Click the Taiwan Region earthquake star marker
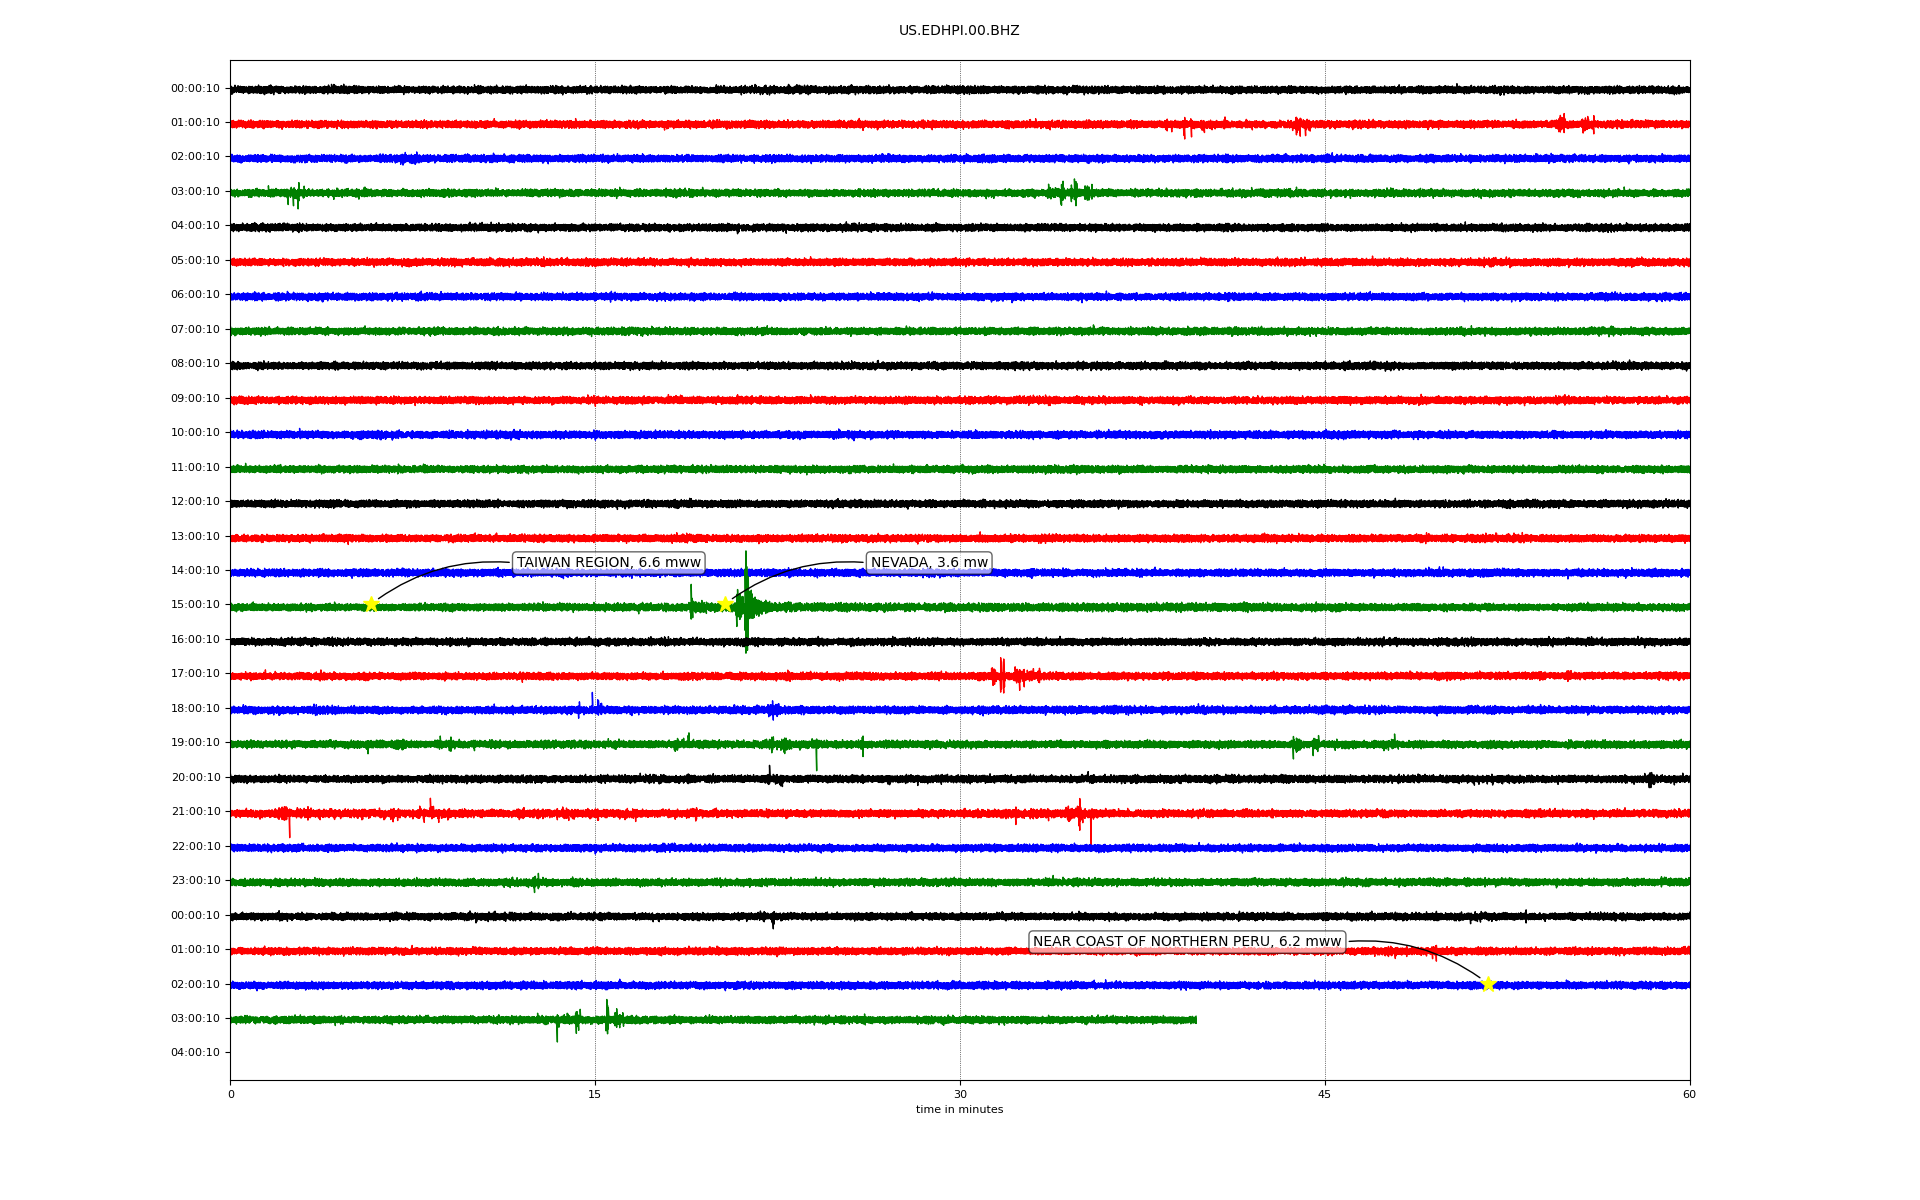 coord(371,604)
